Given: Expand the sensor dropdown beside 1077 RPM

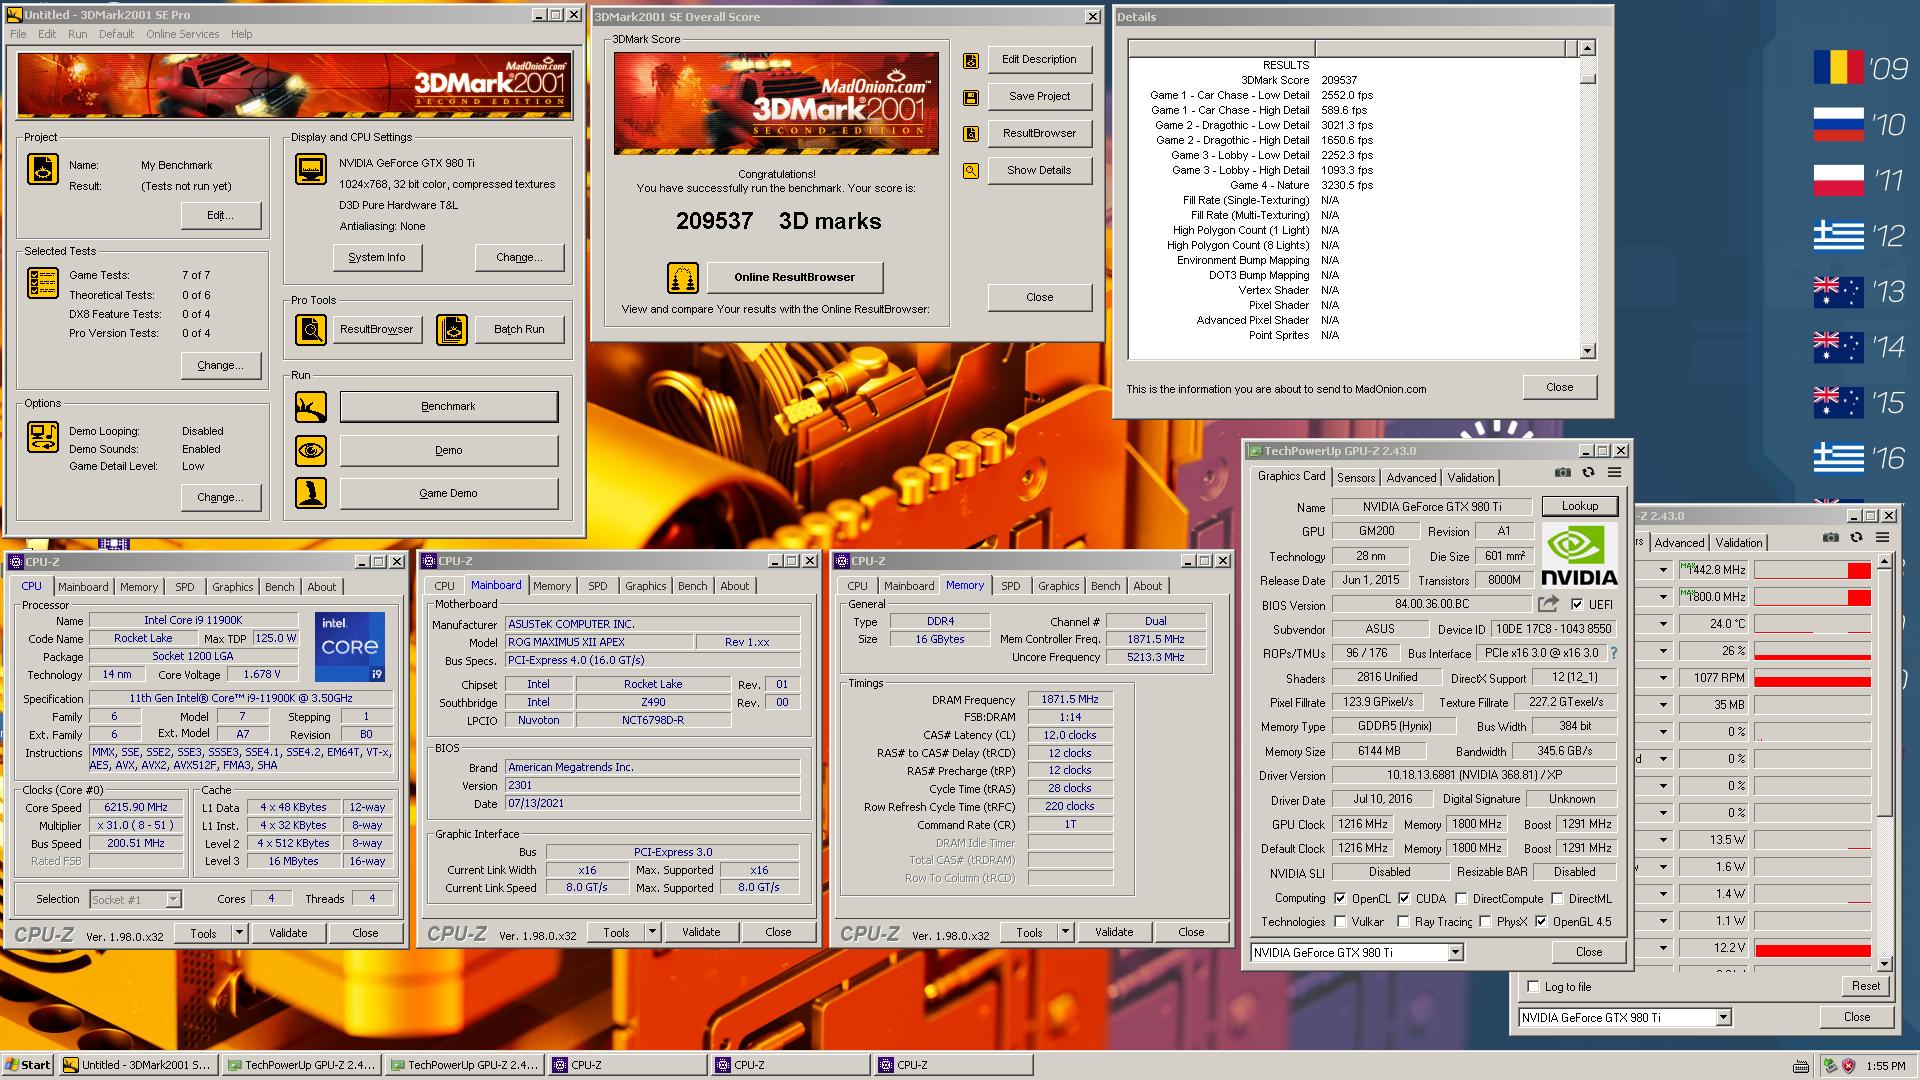Looking at the screenshot, I should (x=1664, y=678).
